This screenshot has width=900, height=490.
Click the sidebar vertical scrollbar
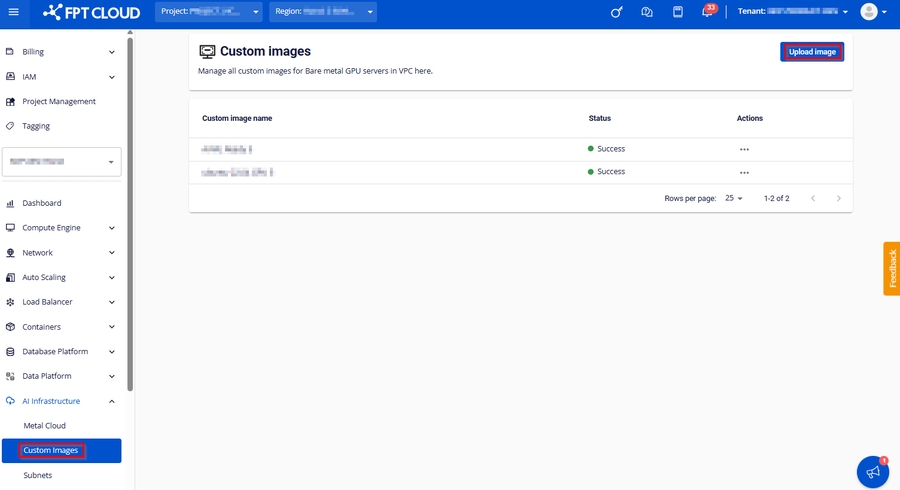130,210
